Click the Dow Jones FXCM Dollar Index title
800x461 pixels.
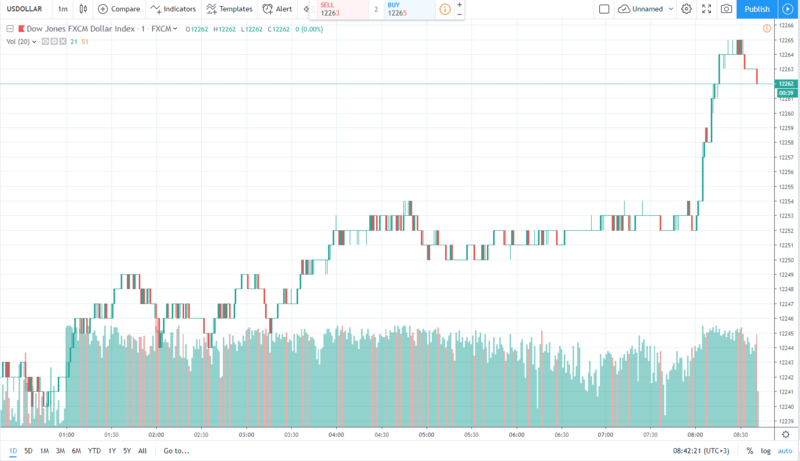coord(81,29)
